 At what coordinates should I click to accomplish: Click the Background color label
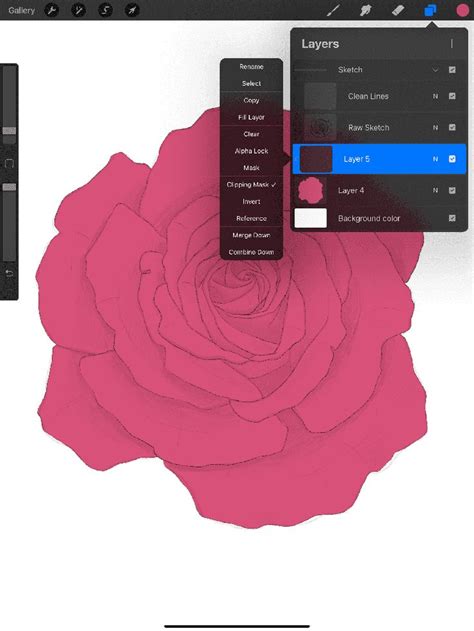(x=369, y=219)
